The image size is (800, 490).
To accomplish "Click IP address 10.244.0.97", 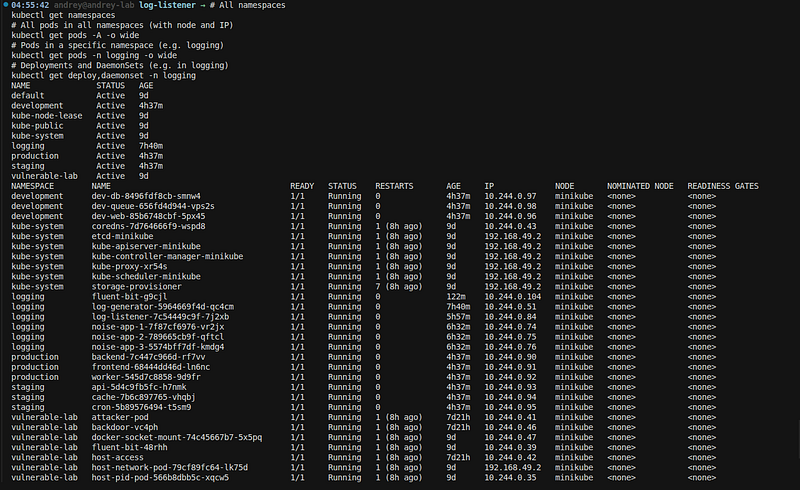I will [x=510, y=196].
